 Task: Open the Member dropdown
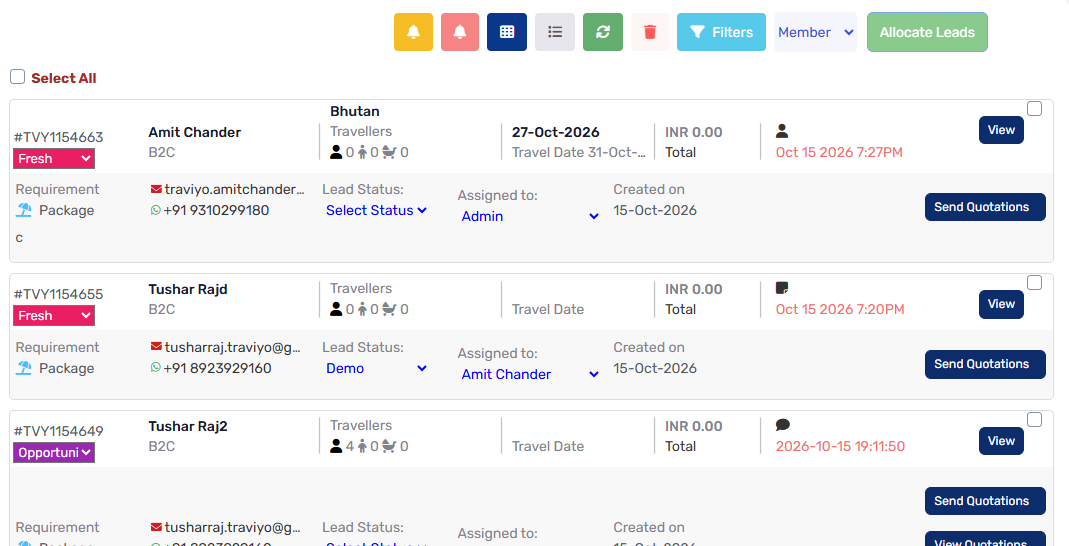[x=815, y=32]
